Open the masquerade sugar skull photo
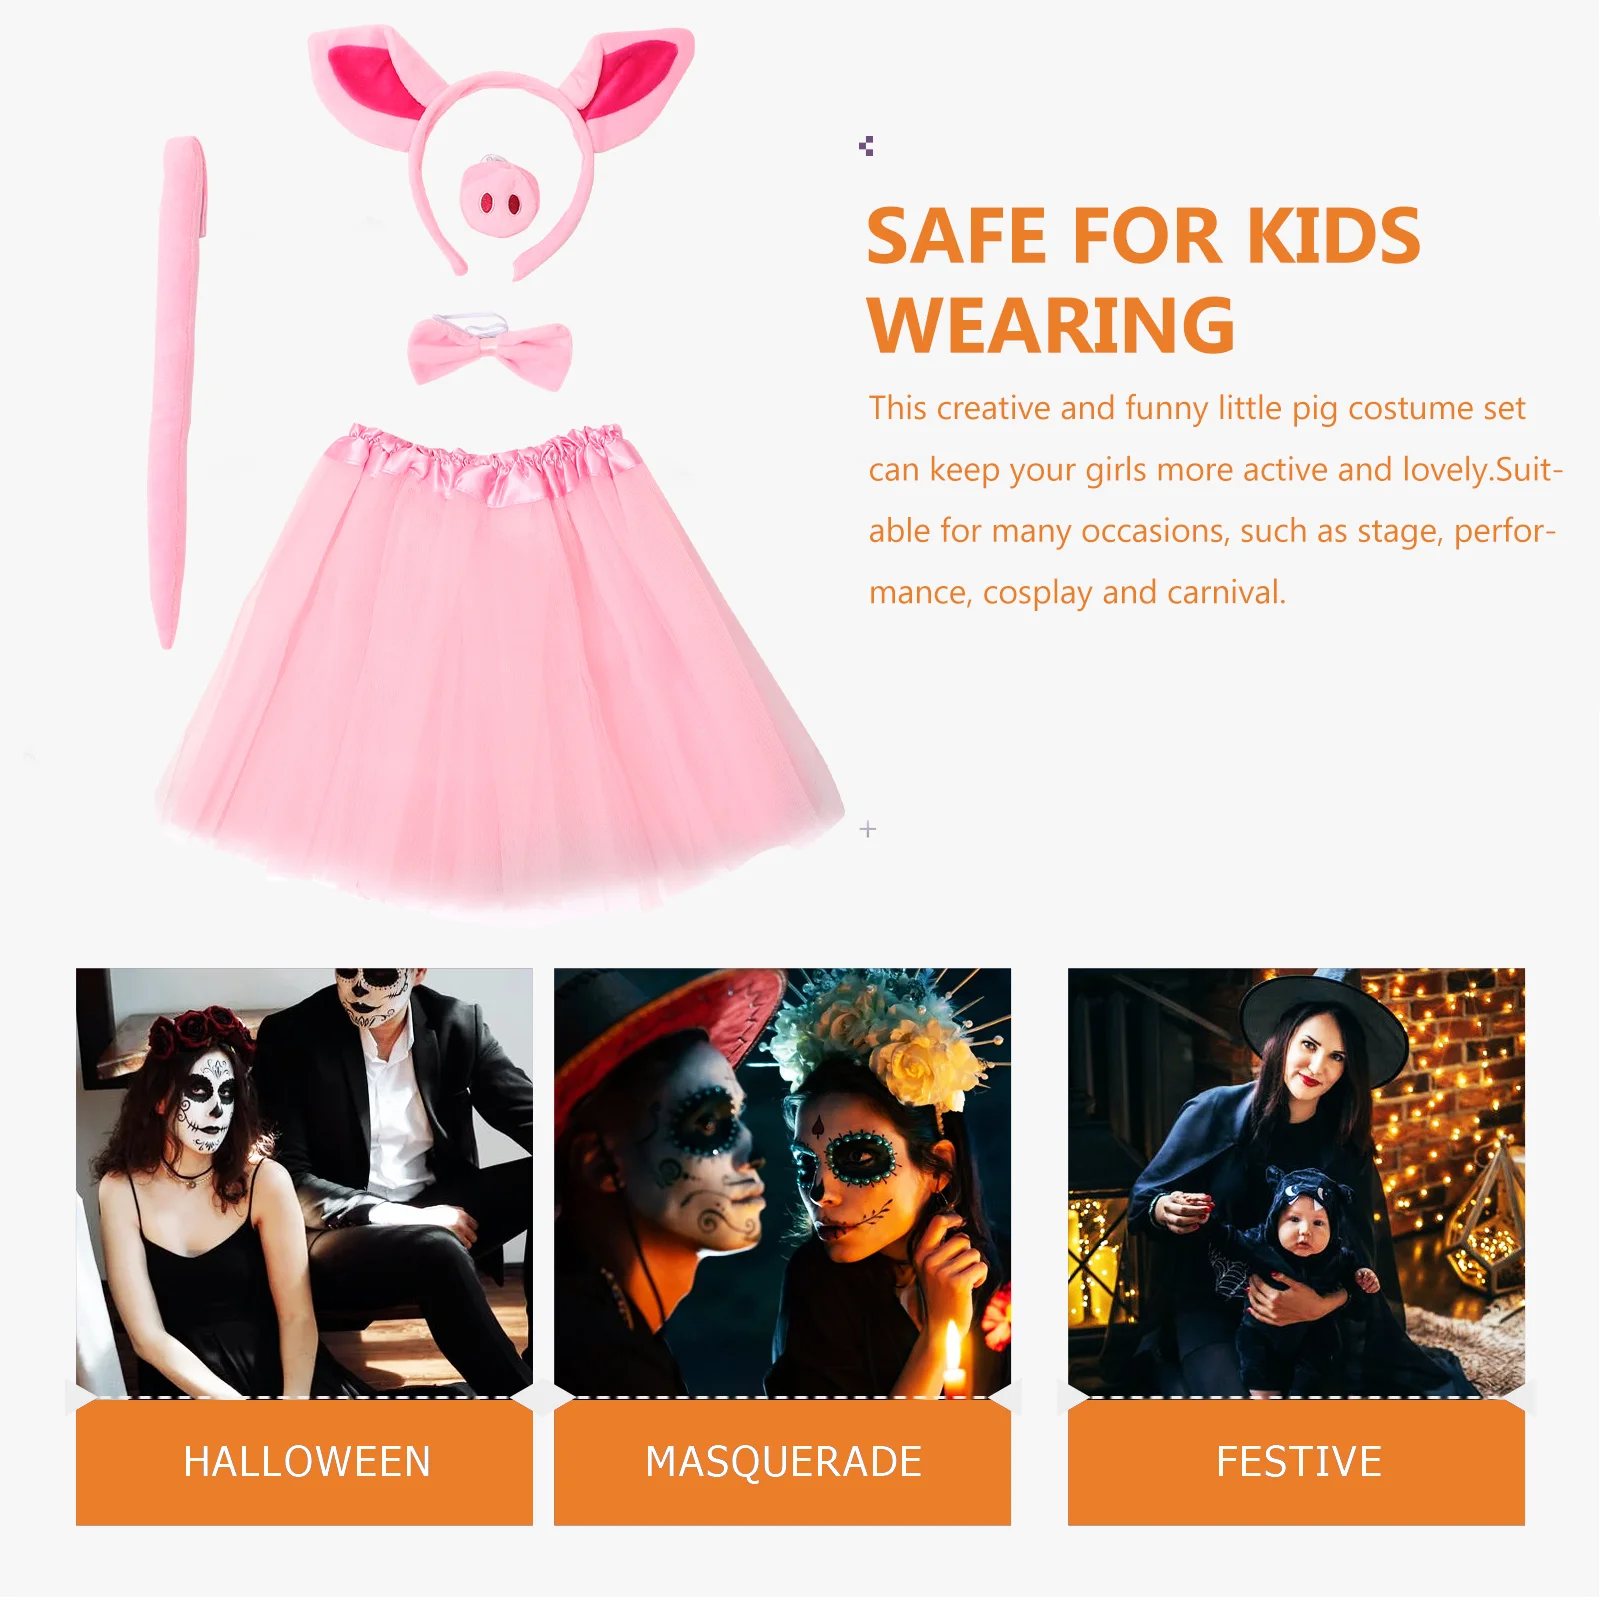Screen dimensions: 1600x1600 click(x=782, y=1182)
